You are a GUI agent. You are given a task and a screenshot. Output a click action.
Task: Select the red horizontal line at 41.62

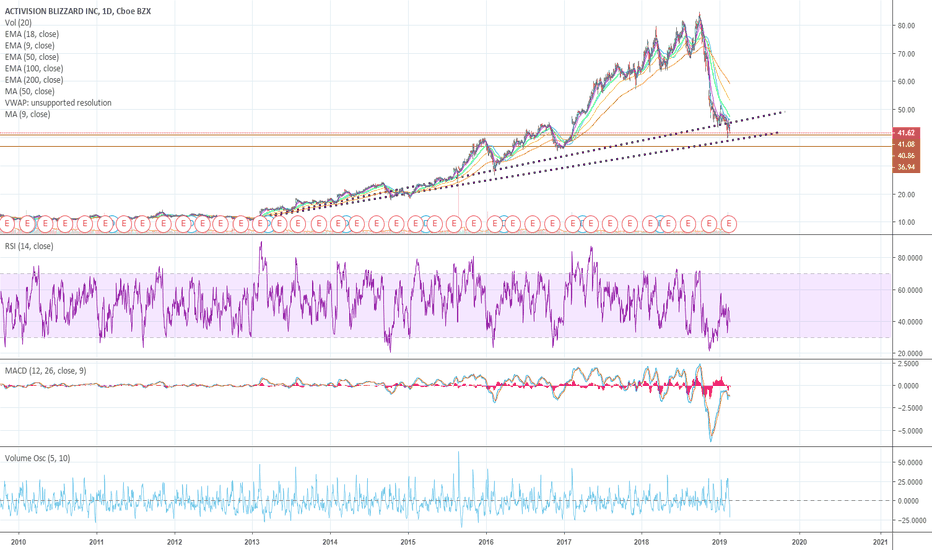click(446, 133)
